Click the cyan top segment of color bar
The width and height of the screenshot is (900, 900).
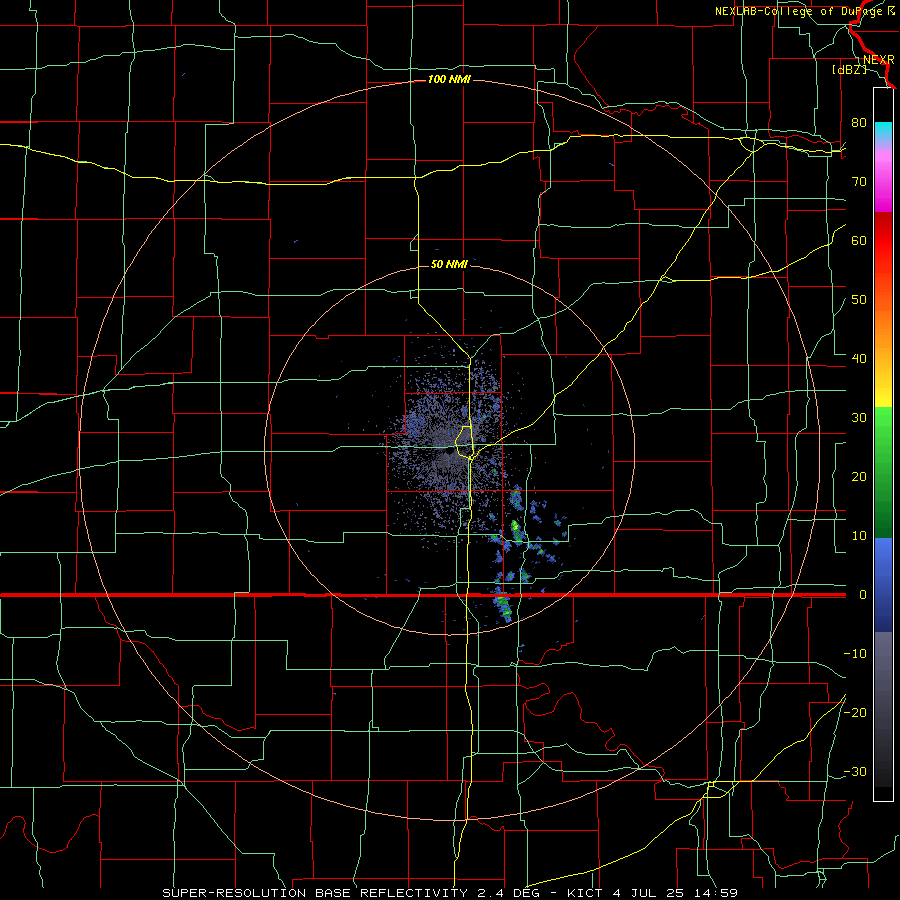point(883,129)
